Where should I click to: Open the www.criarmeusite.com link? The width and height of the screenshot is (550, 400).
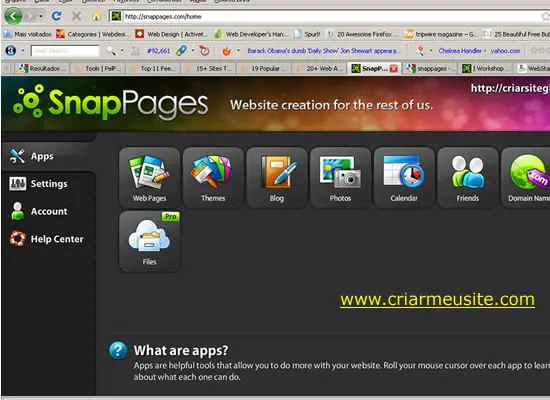click(x=437, y=299)
